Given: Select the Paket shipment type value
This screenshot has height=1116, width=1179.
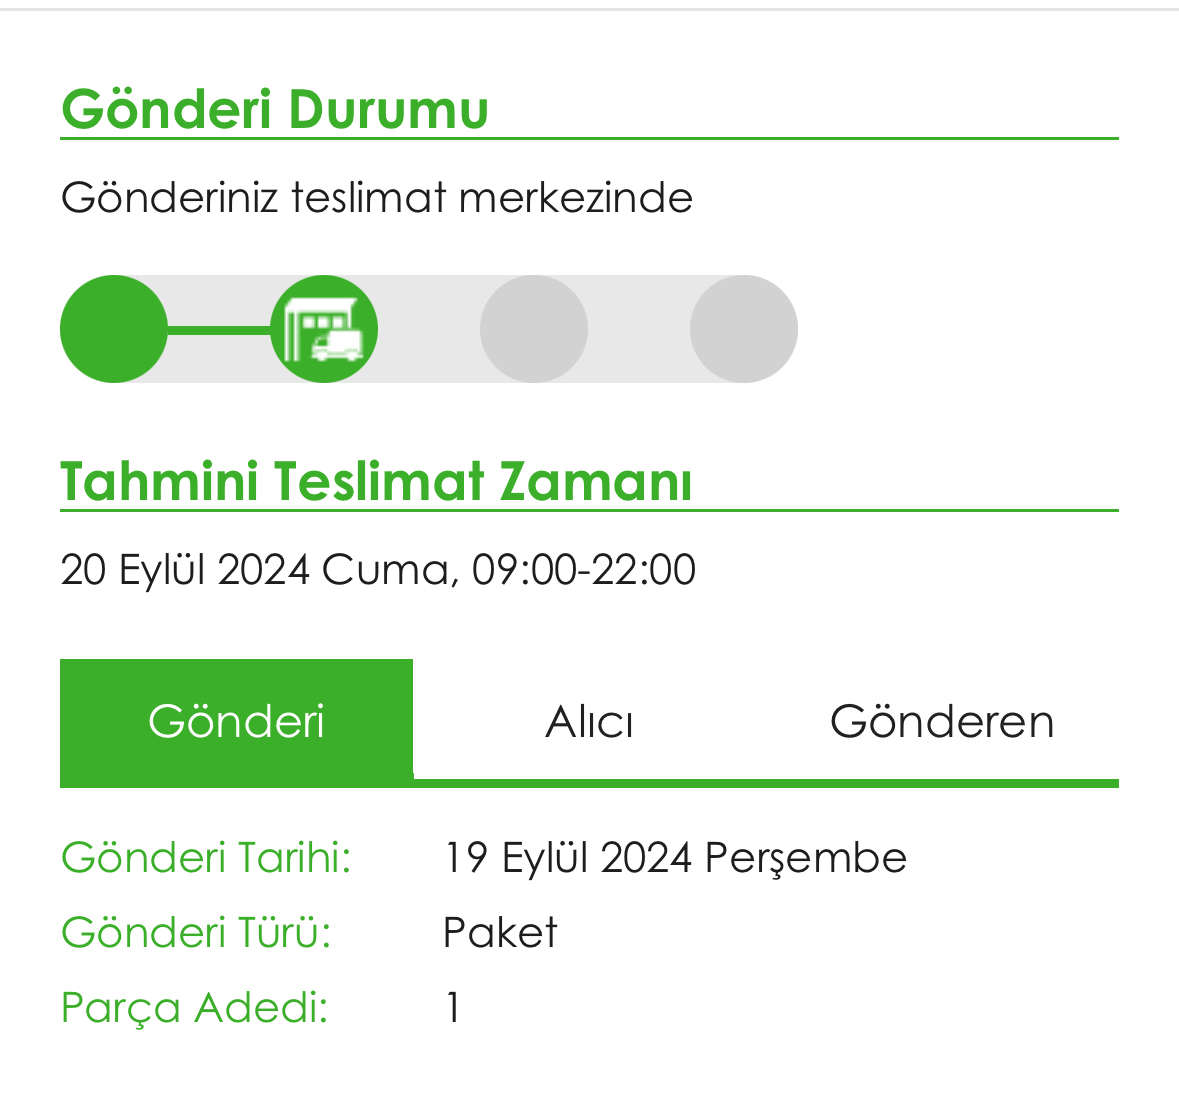Looking at the screenshot, I should tap(500, 933).
